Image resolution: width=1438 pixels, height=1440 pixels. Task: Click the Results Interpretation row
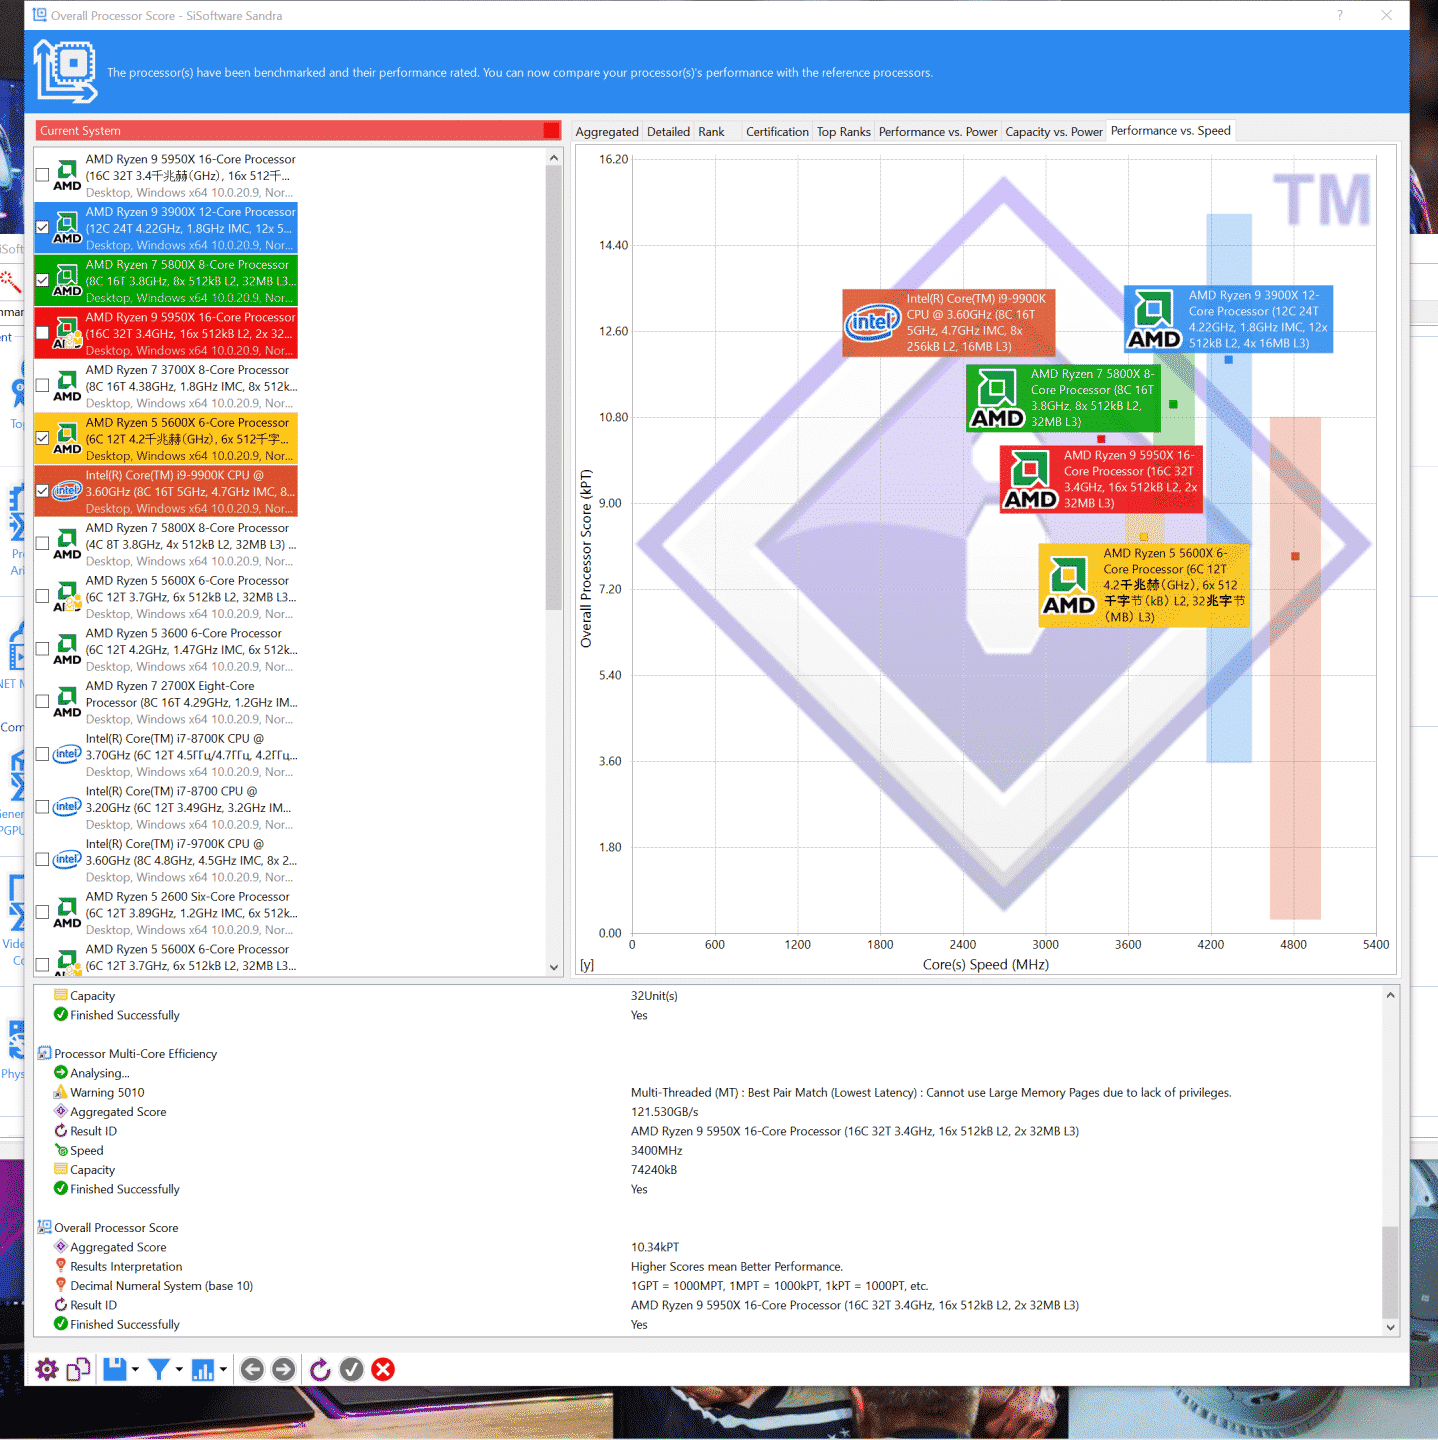pyautogui.click(x=126, y=1267)
